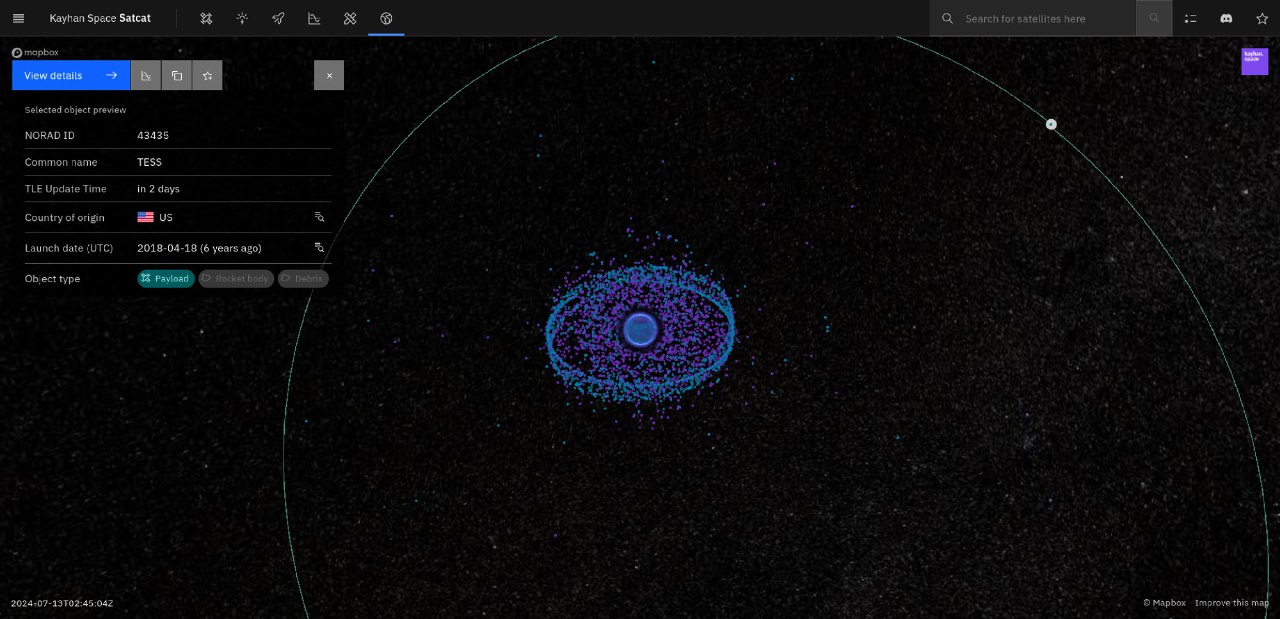Open the satellite icon tab in top bar

pyautogui.click(x=206, y=18)
